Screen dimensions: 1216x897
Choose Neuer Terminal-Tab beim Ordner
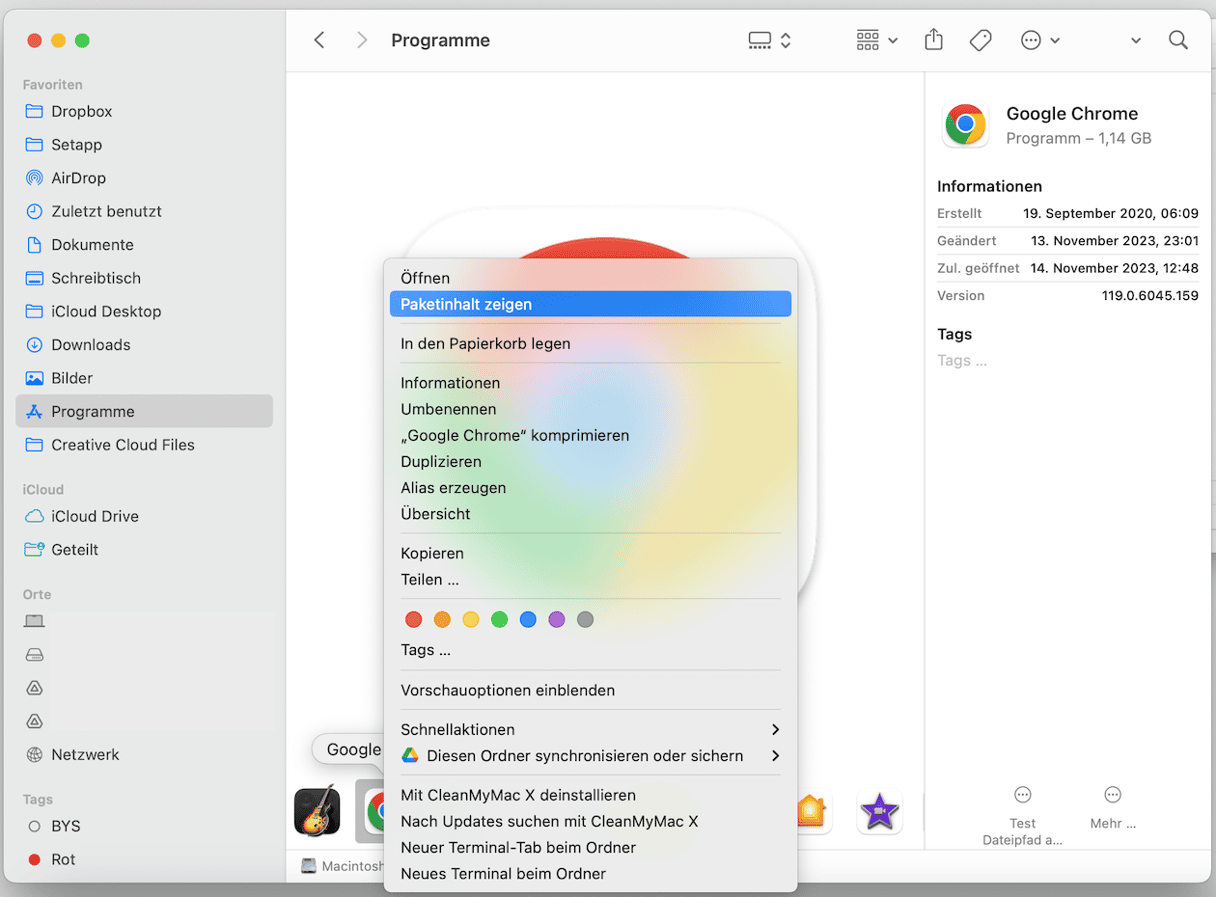pos(590,847)
